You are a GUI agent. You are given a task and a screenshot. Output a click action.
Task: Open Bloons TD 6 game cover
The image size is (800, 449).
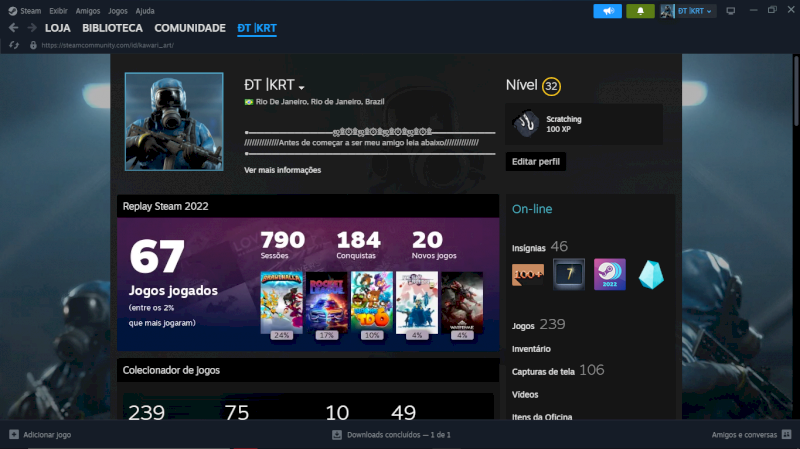(x=372, y=303)
